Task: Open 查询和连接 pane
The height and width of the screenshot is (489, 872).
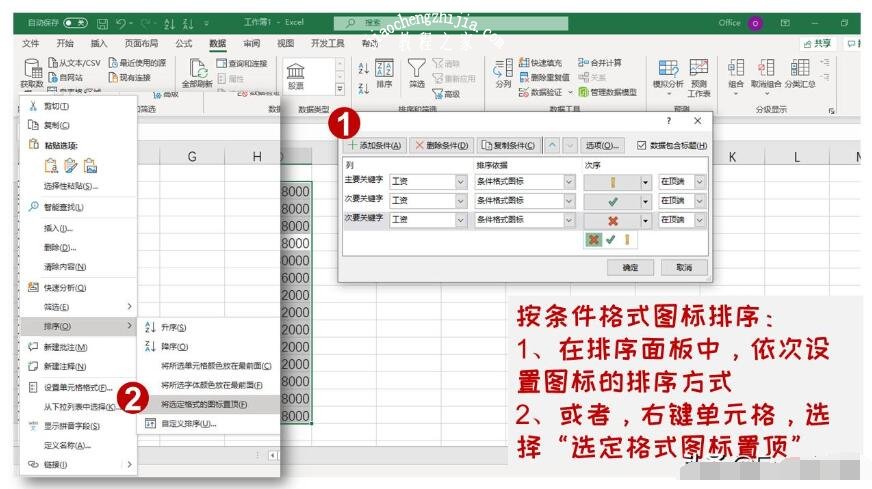Action: tap(241, 63)
